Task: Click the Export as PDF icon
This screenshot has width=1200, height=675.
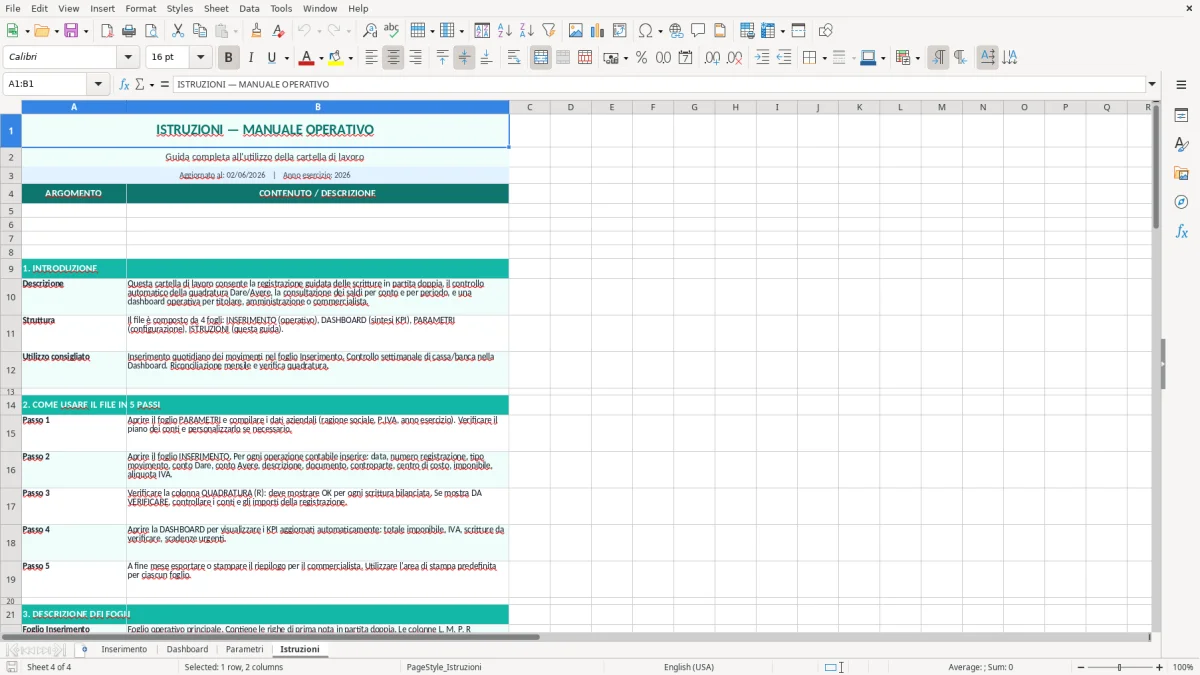Action: (107, 31)
